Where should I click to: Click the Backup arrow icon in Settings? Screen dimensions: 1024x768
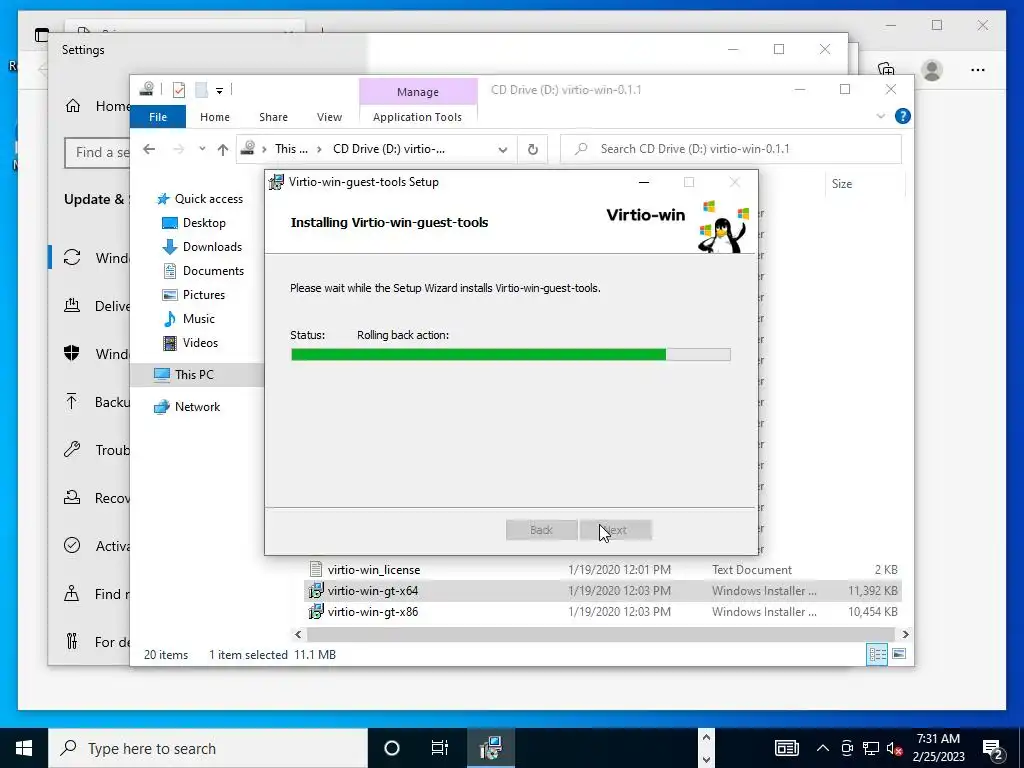point(72,402)
